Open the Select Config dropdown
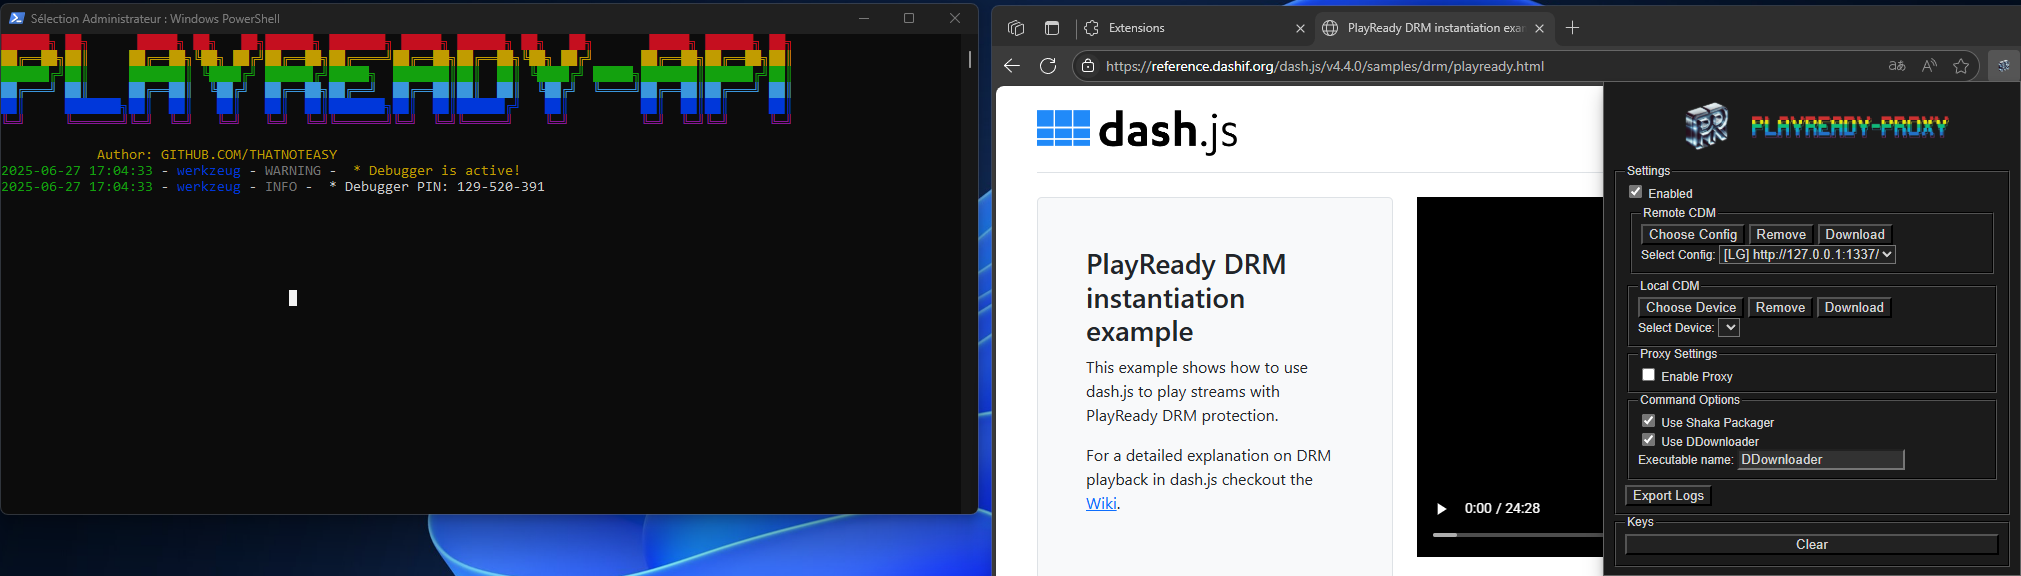 pyautogui.click(x=1807, y=255)
